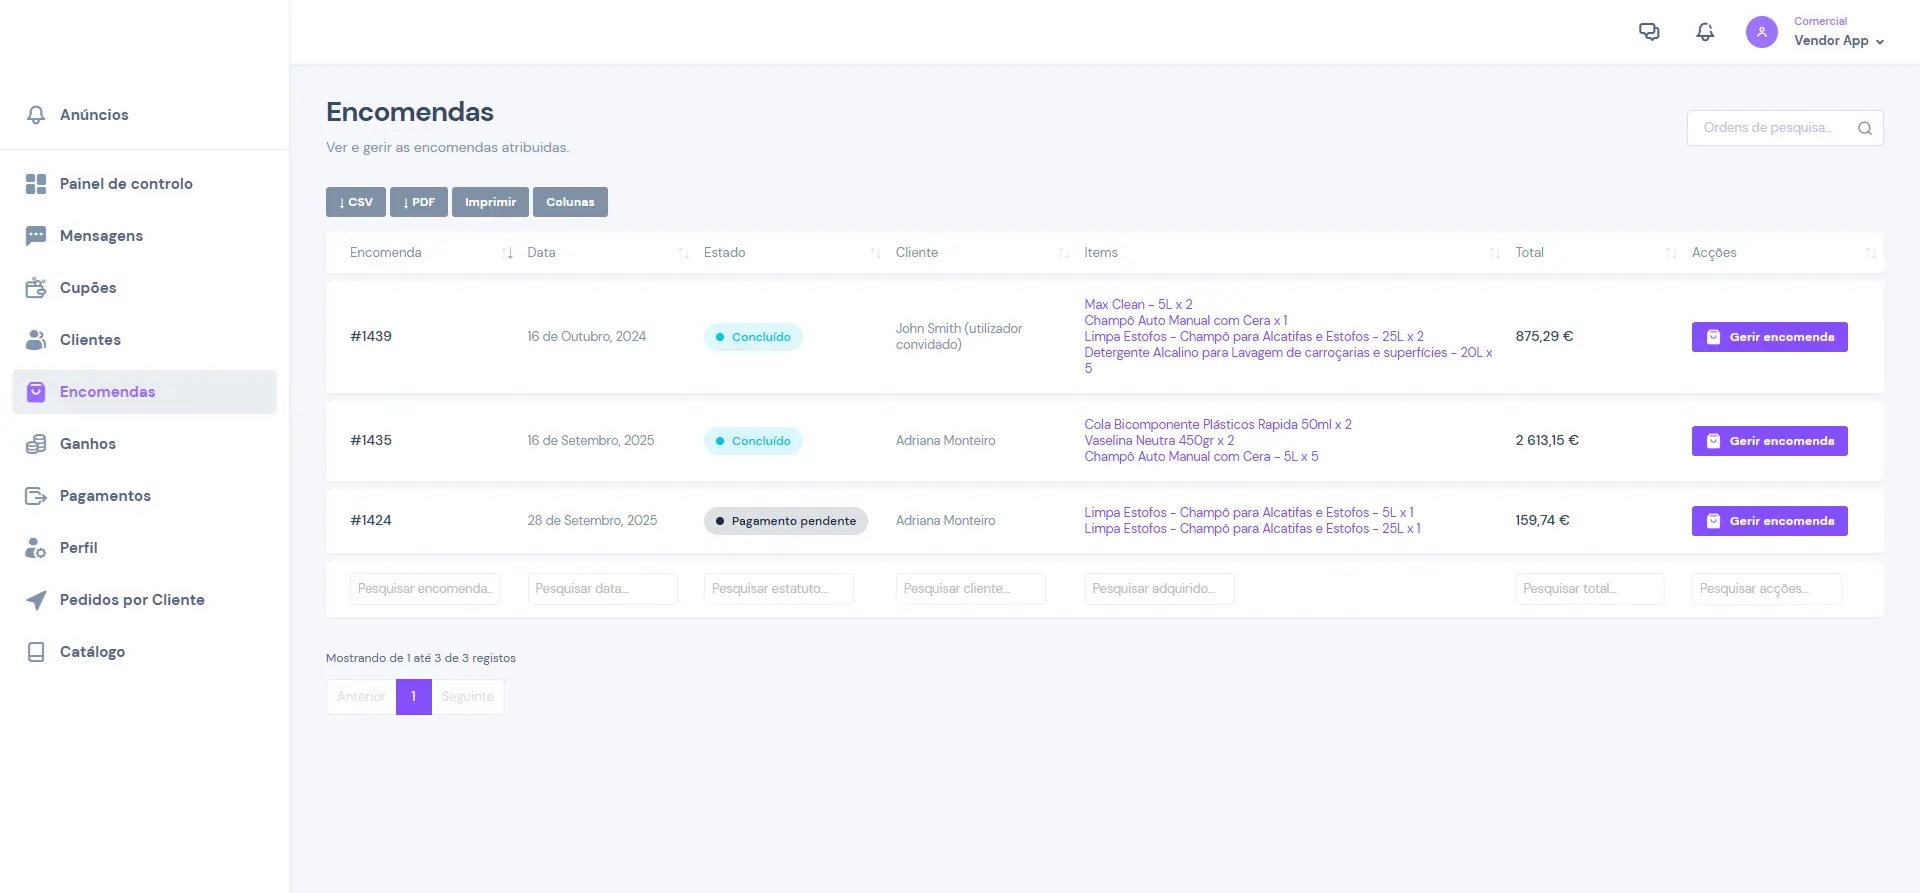1920x893 pixels.
Task: Open the Colunas visibility selector
Action: click(x=570, y=202)
